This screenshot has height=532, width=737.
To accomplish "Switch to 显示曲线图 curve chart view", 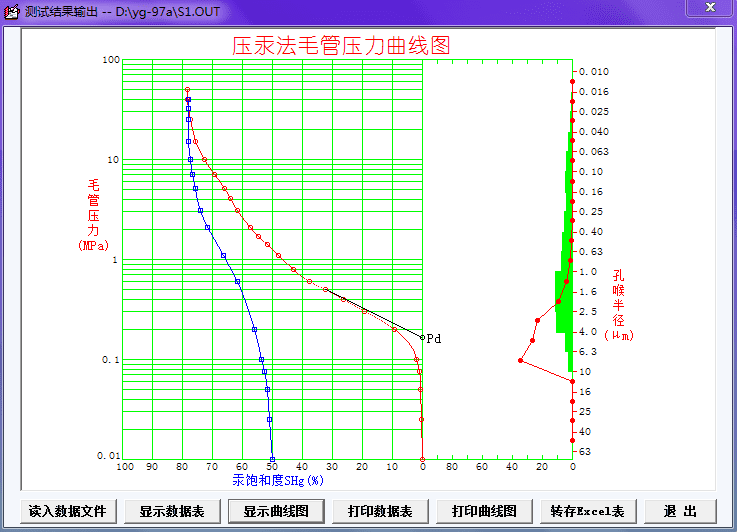I will (x=276, y=511).
